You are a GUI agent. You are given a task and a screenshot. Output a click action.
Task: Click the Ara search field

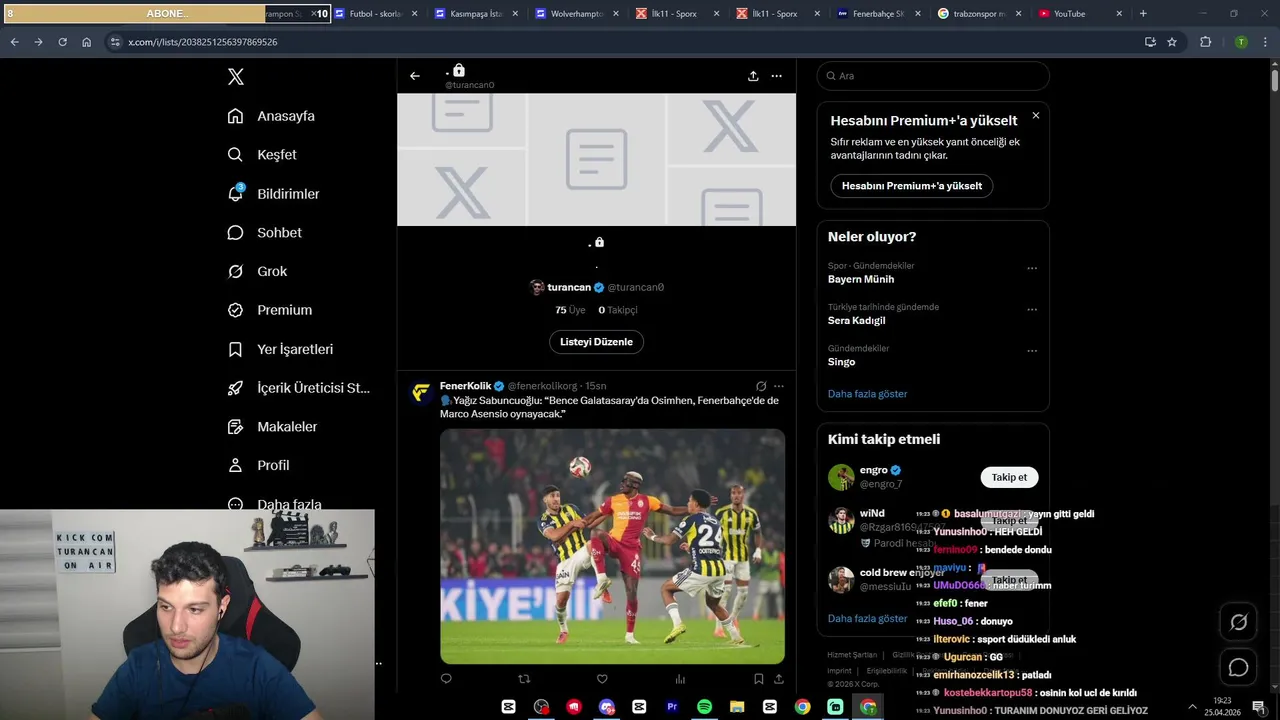(x=933, y=76)
